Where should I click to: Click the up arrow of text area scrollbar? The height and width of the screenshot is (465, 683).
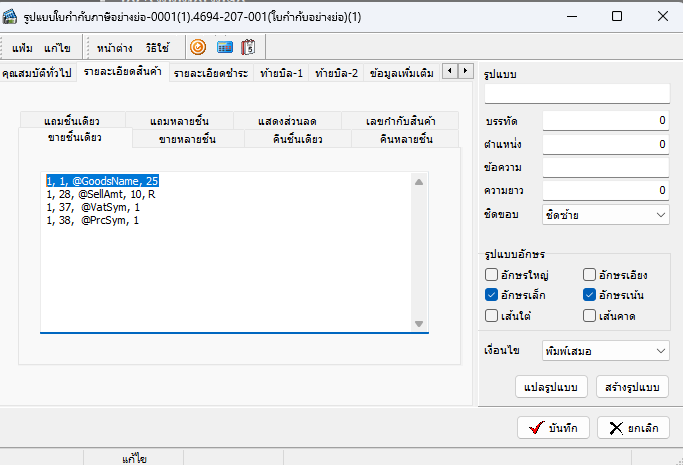point(420,182)
